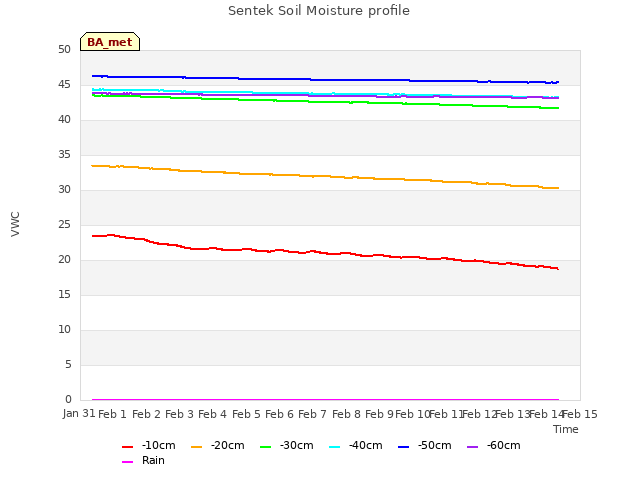Click the Feb 8 x-axis tick label
The width and height of the screenshot is (640, 480).
click(346, 414)
